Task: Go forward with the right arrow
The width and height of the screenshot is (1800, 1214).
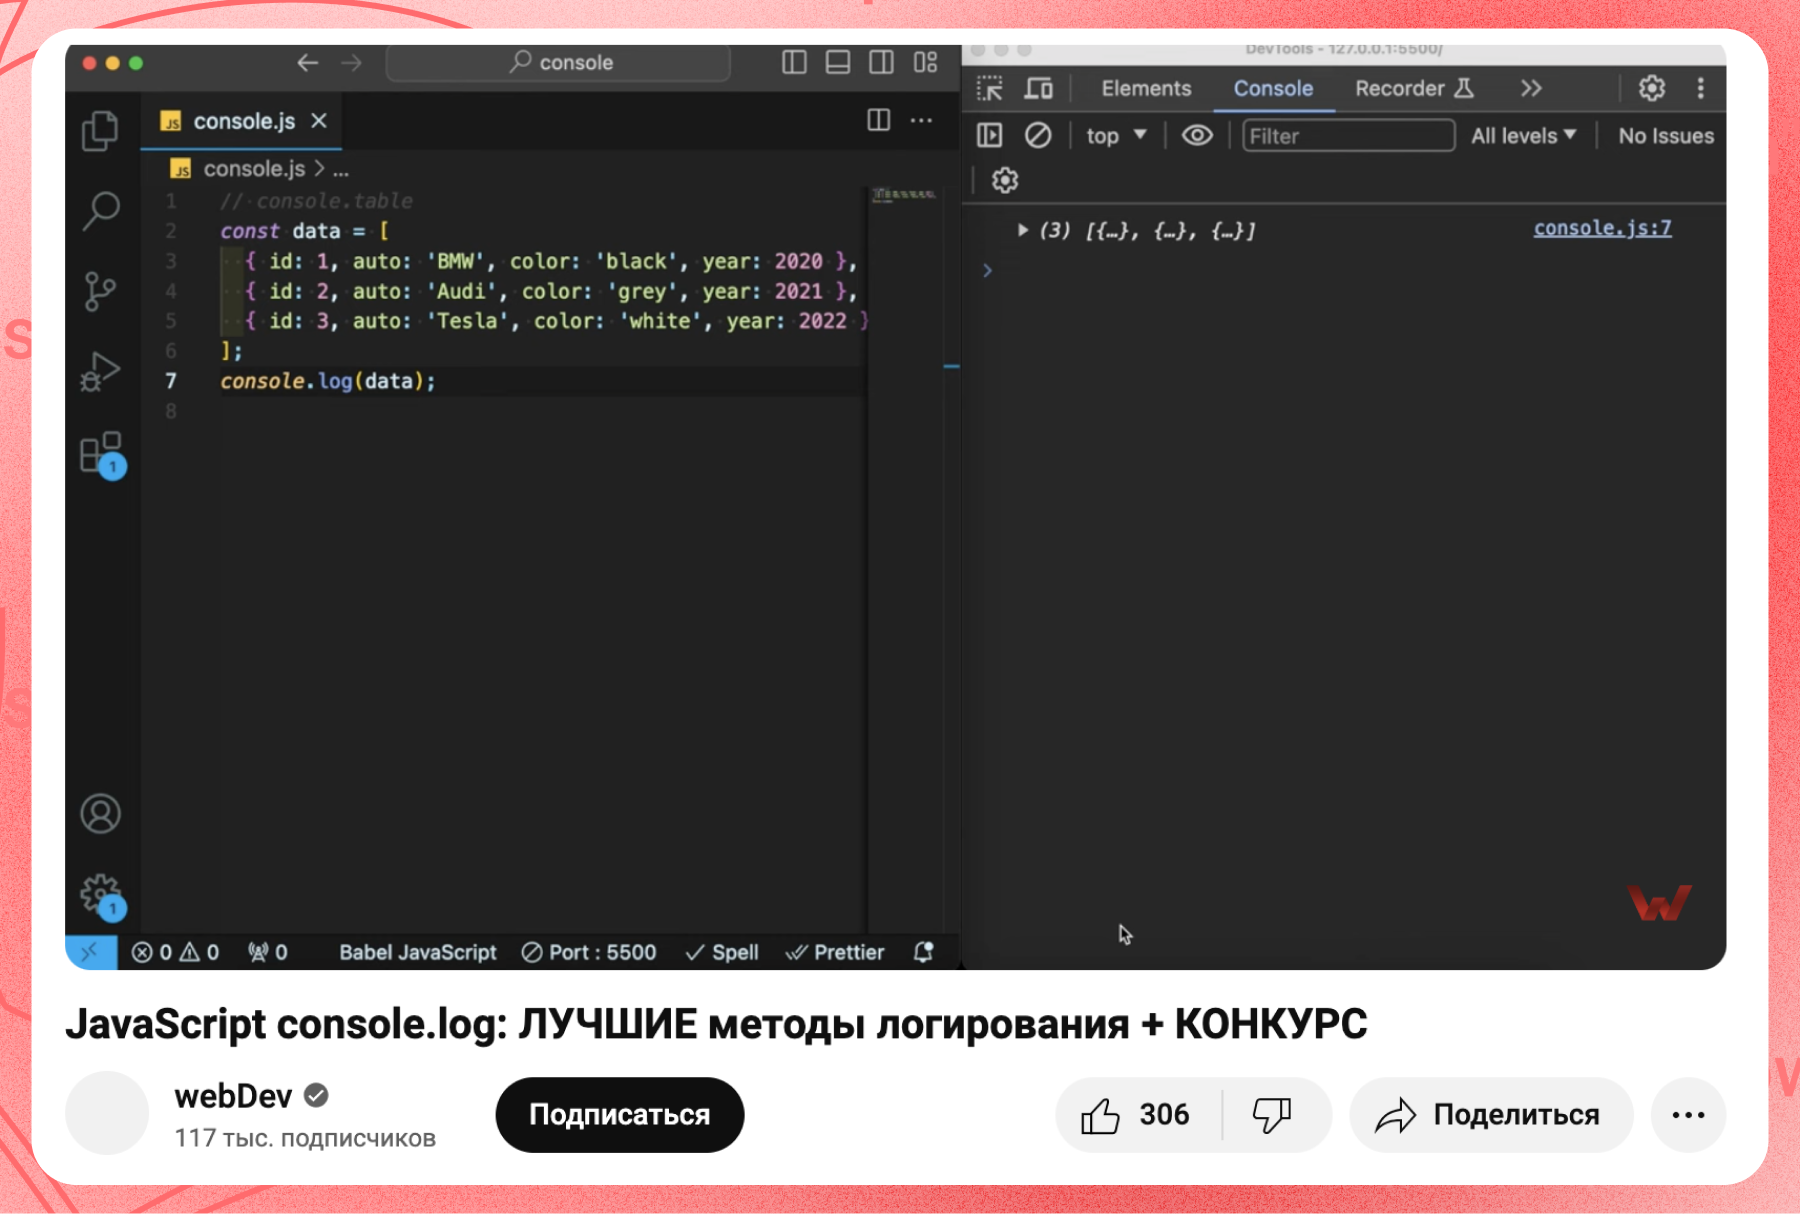Action: point(351,63)
